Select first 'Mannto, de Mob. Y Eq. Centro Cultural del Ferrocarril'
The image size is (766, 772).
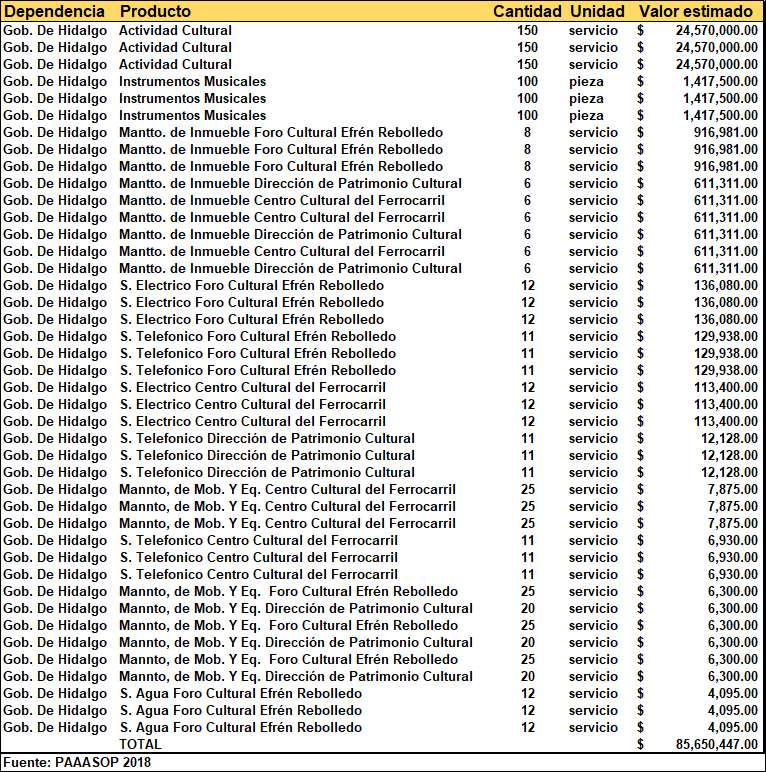287,489
